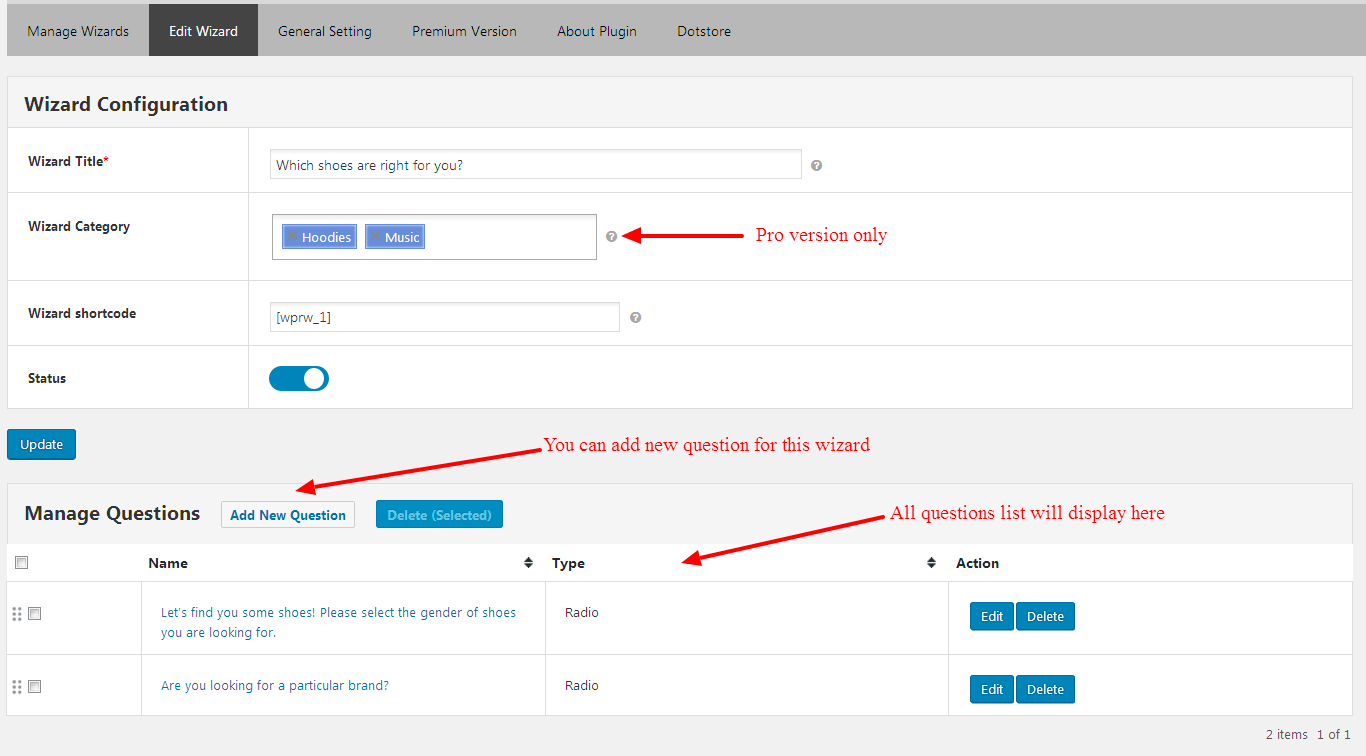
Task: Sort questions by the Name column arrows
Action: (x=528, y=563)
